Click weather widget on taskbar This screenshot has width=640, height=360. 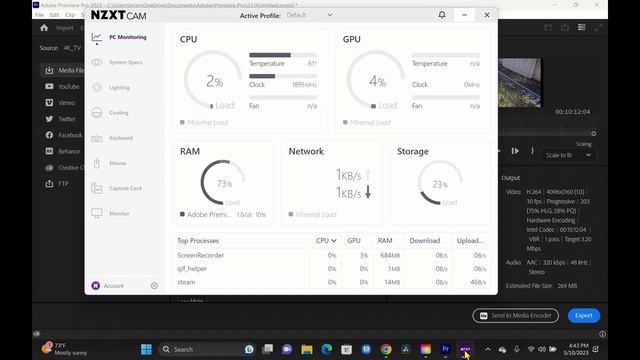[x=64, y=349]
